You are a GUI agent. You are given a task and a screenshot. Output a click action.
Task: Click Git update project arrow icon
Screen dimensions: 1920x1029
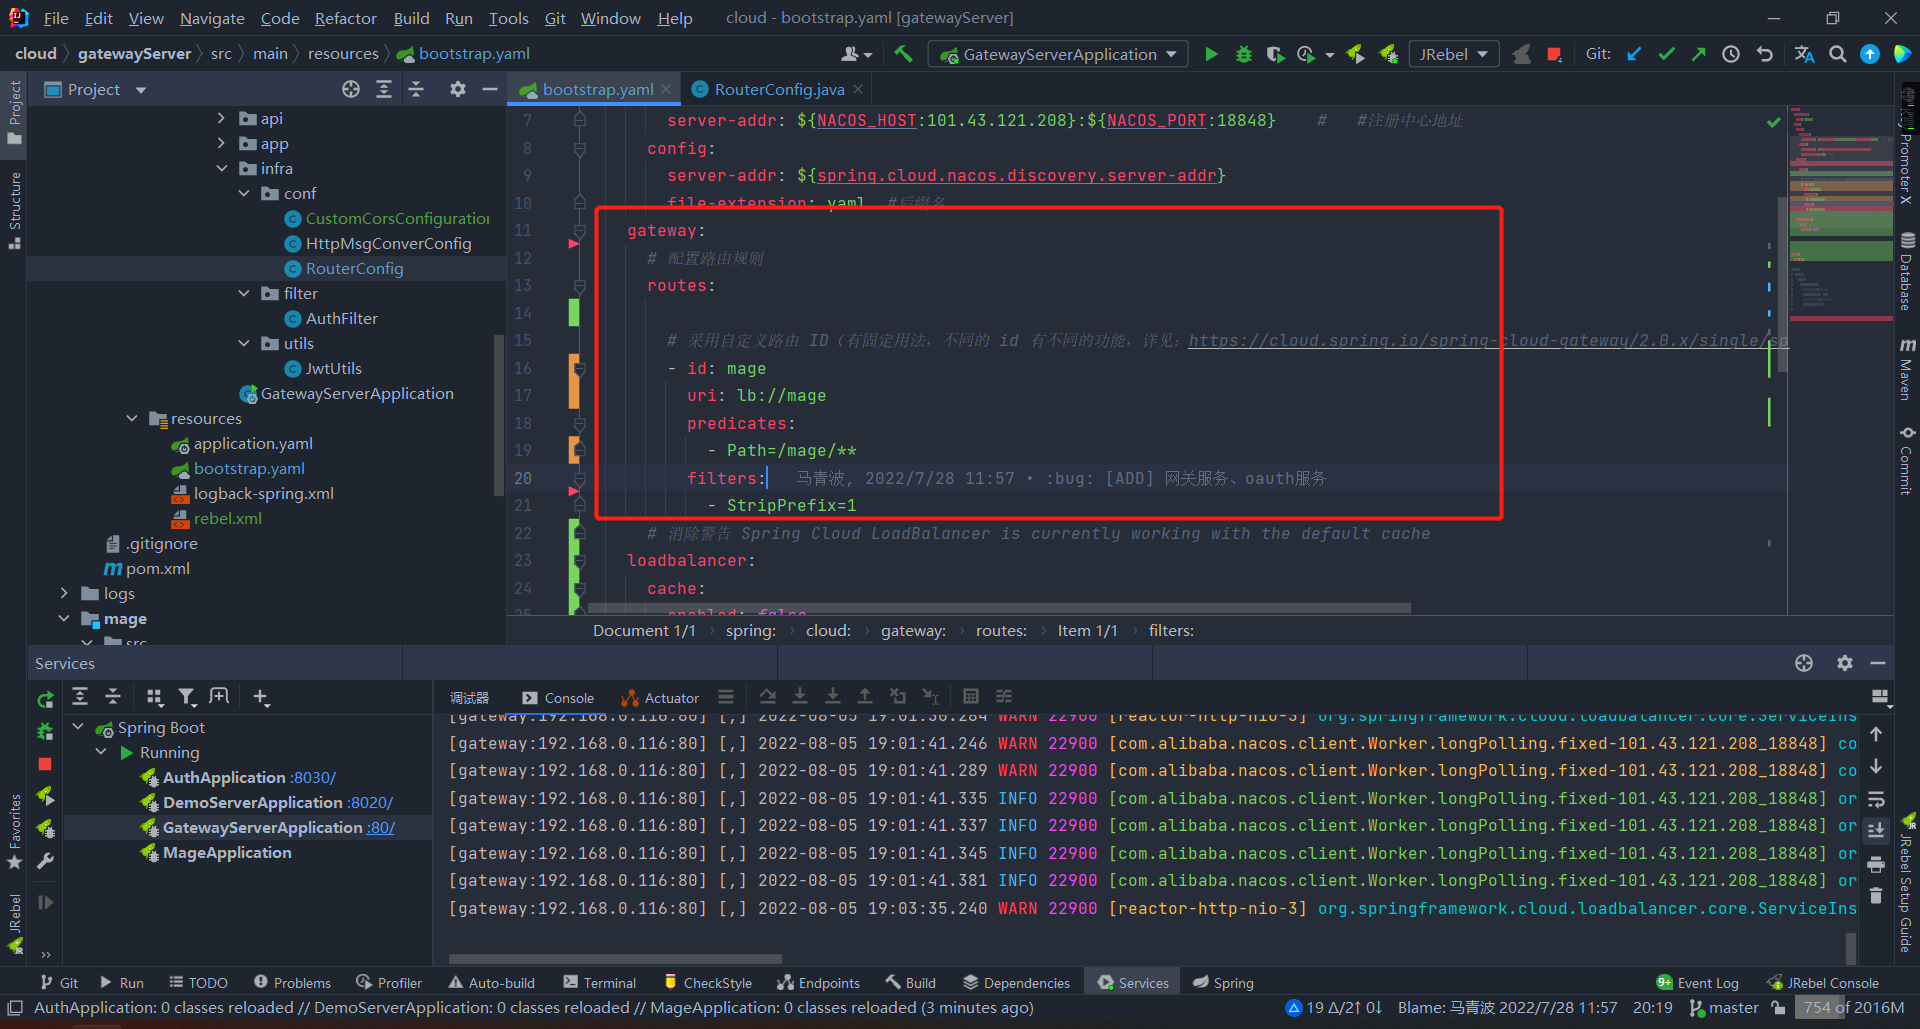[x=1634, y=54]
